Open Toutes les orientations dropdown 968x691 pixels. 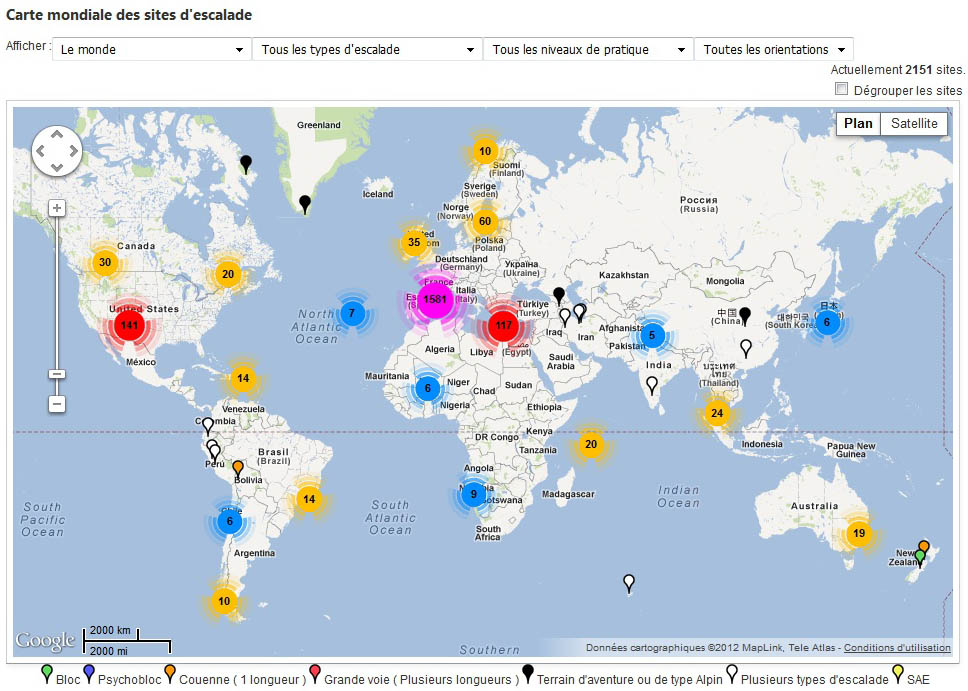click(774, 49)
